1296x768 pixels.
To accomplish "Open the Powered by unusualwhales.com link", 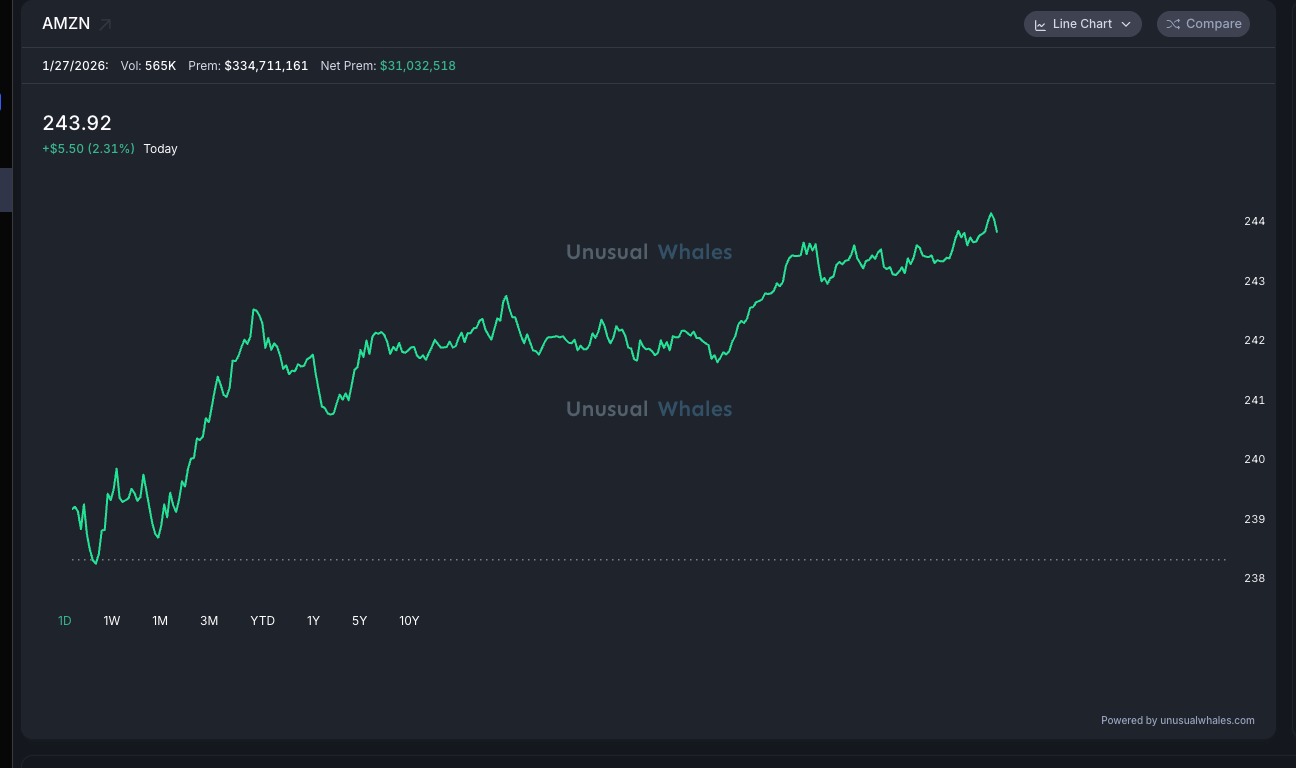I will (1177, 720).
